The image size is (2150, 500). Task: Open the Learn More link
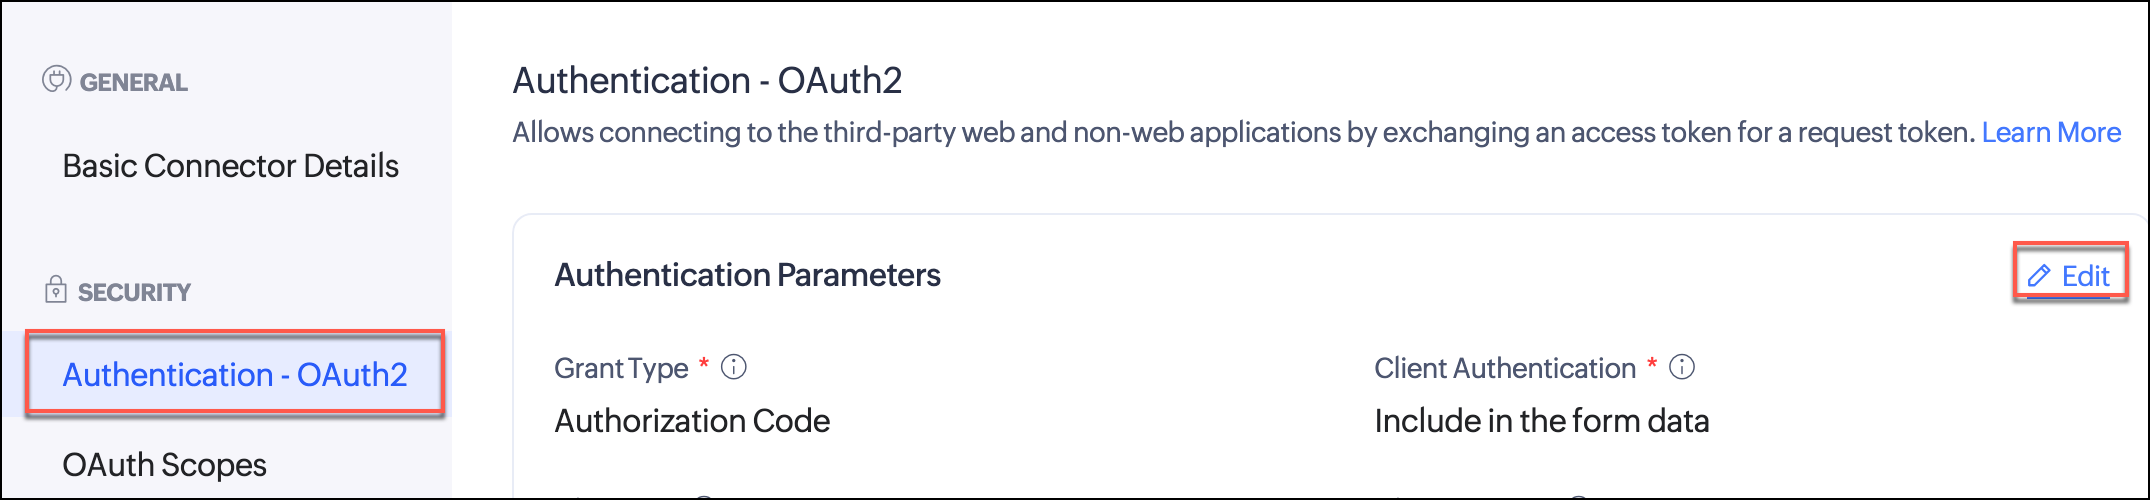pos(2051,133)
